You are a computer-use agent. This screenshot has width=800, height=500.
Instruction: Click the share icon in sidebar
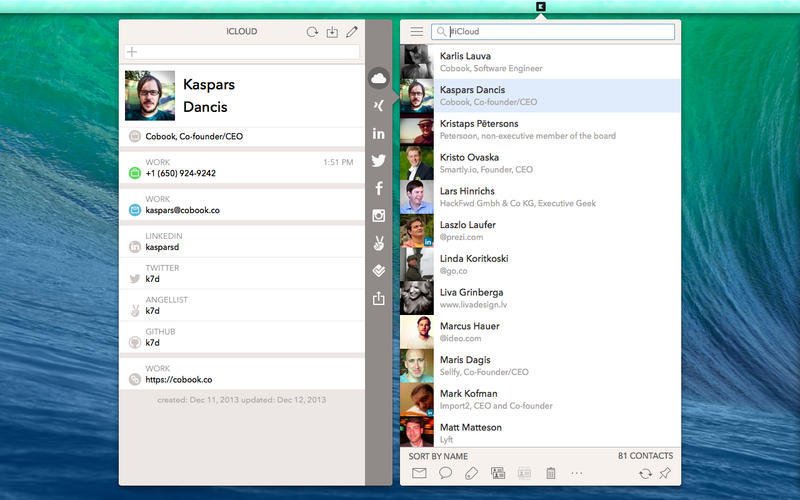[x=379, y=298]
